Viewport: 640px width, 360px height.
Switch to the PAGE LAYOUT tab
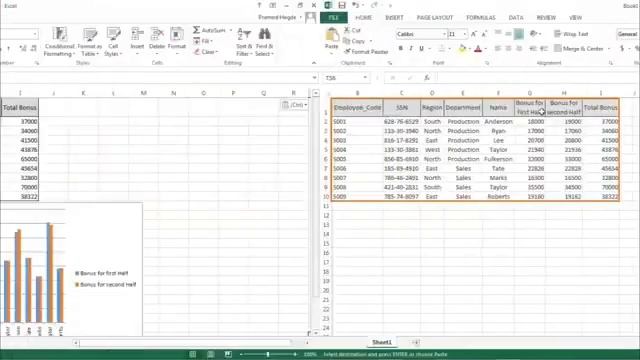point(435,18)
